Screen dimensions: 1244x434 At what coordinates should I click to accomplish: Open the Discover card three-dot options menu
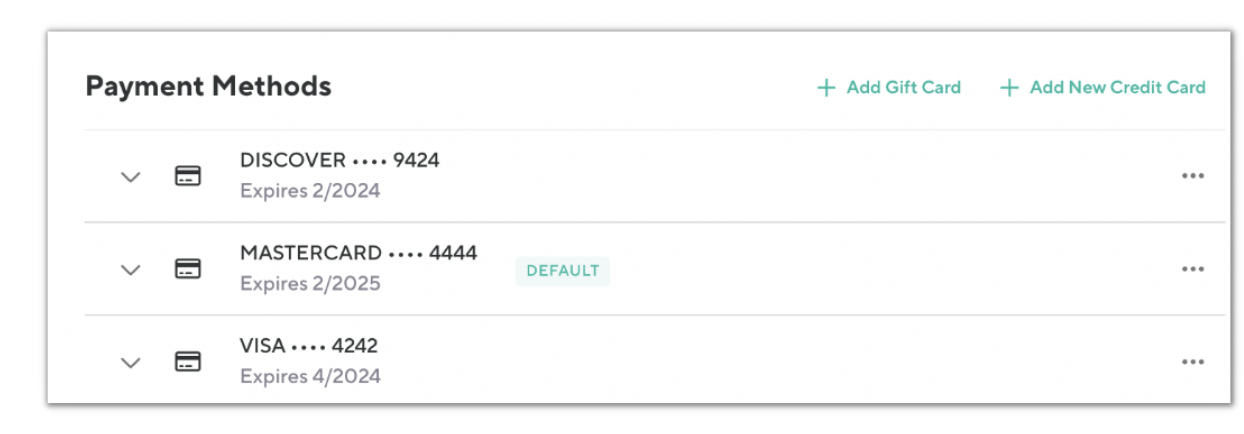coord(1192,176)
